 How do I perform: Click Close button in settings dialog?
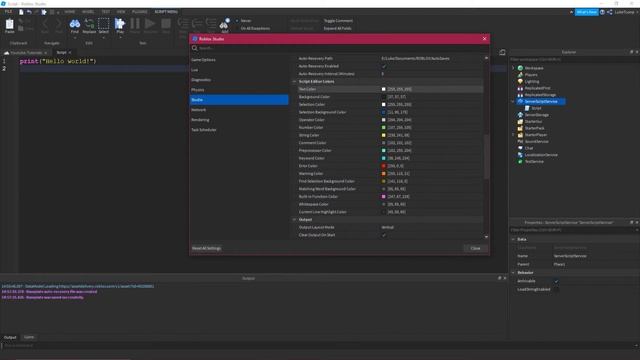(x=476, y=248)
